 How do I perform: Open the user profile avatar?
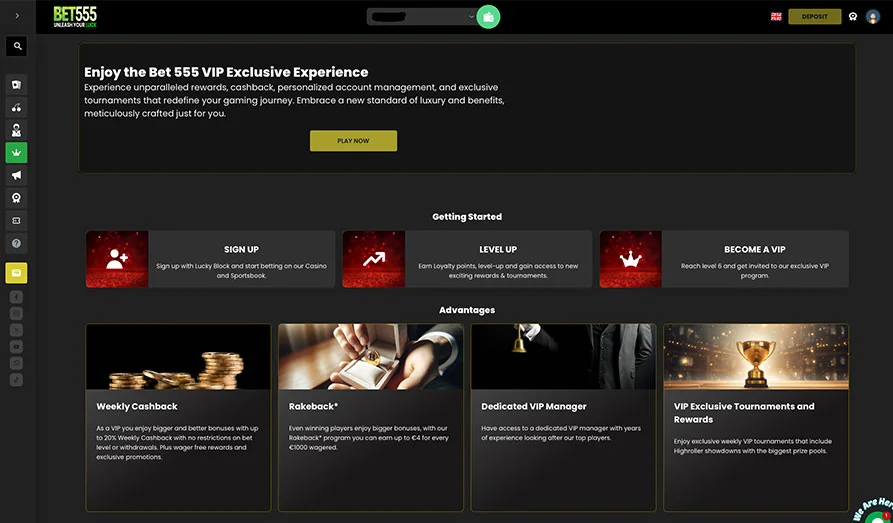872,17
